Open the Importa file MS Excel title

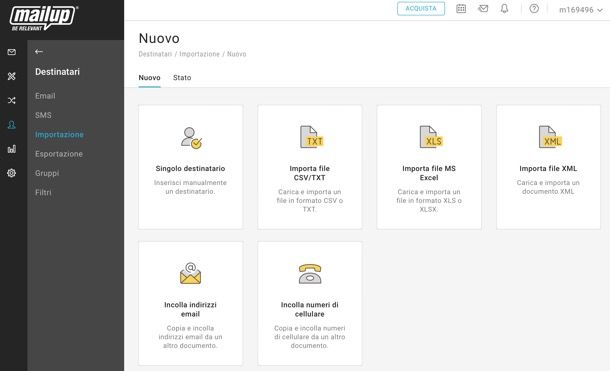[x=429, y=173]
